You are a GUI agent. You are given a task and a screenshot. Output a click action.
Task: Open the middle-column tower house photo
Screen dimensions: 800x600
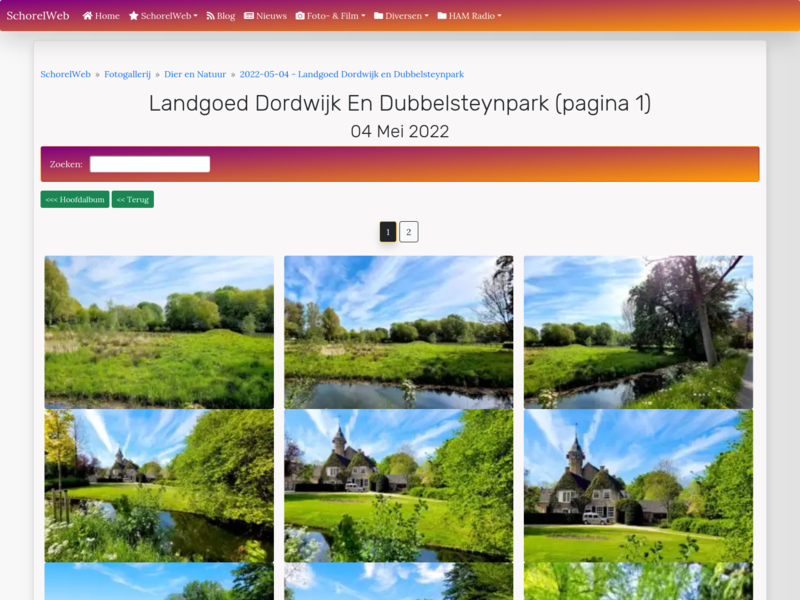[398, 486]
